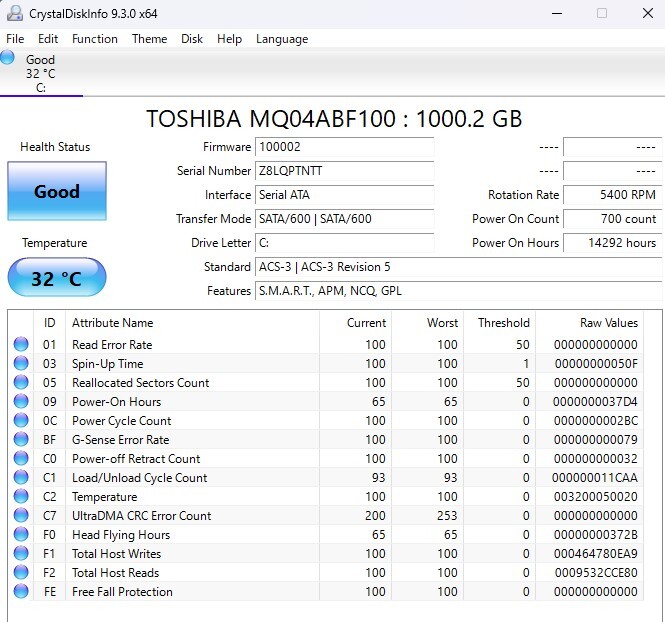Click the status orb for Free Fall Protection
Viewport: 665px width, 622px height.
(x=21, y=592)
